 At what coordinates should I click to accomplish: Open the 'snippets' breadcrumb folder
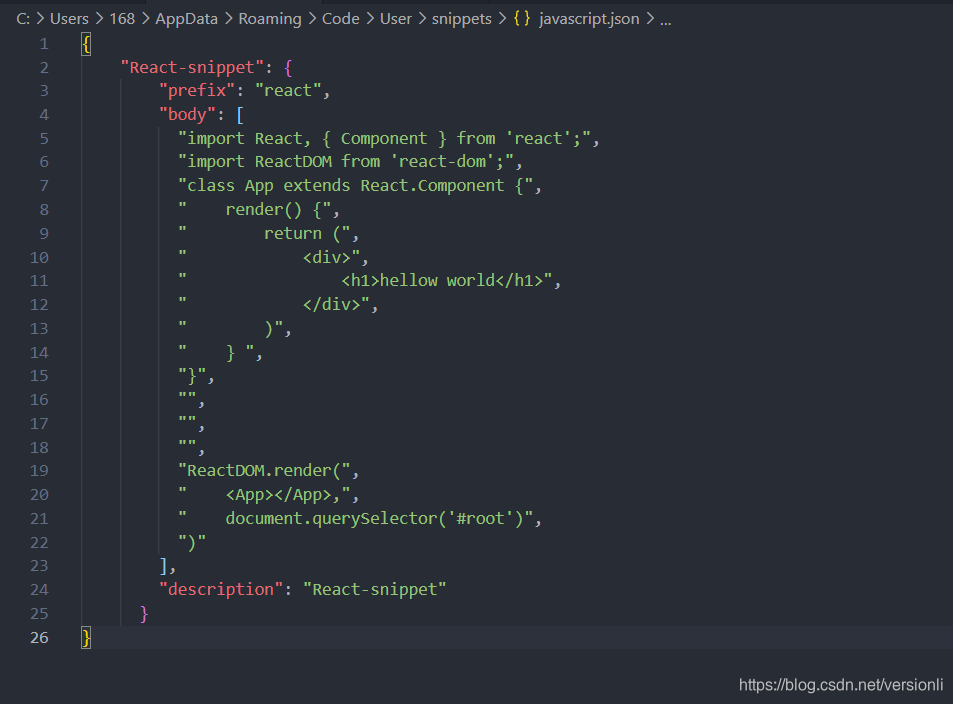(x=461, y=19)
